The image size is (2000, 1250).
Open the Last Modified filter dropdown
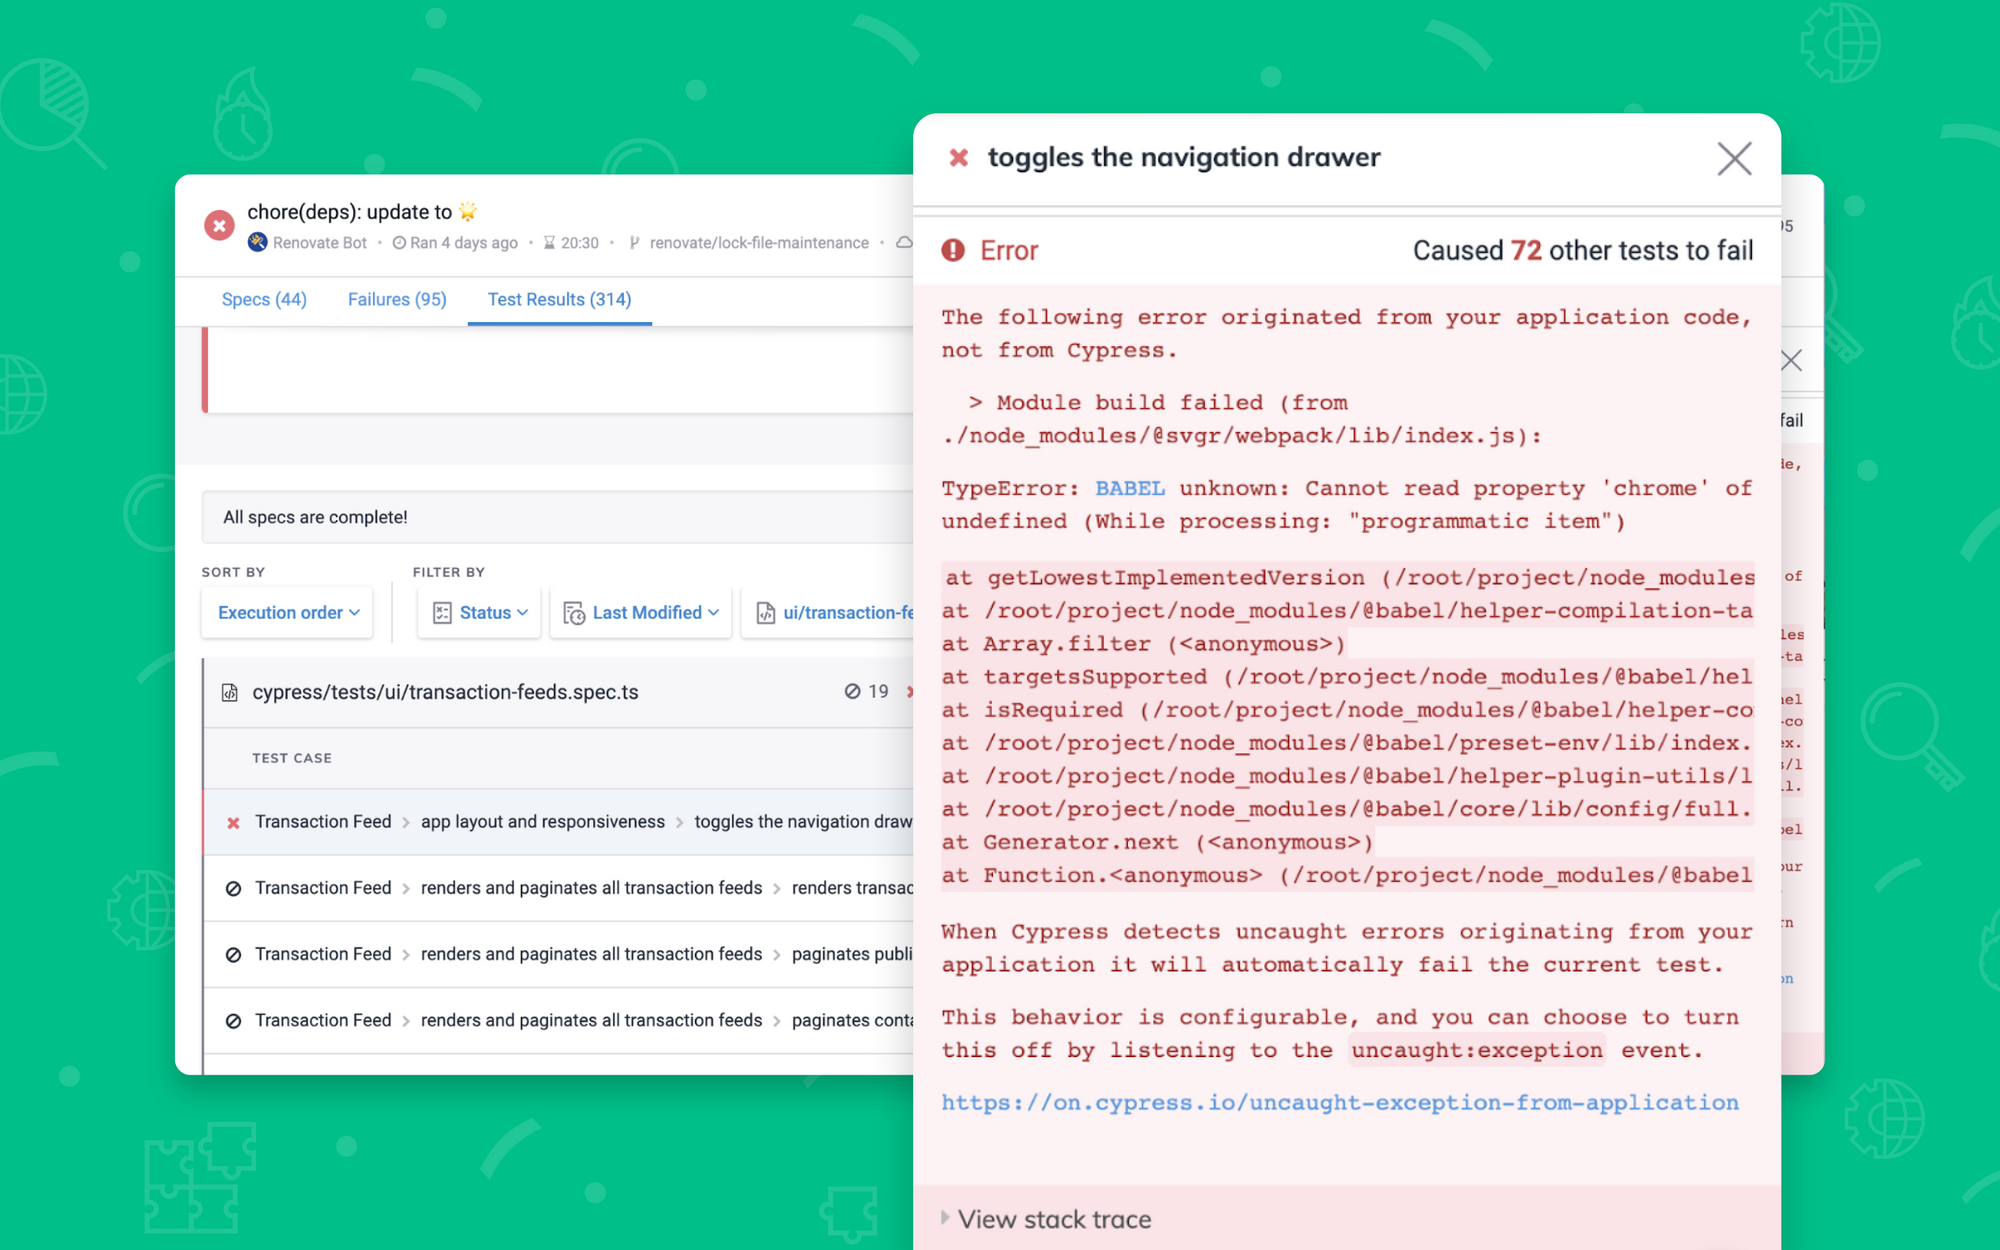point(642,612)
